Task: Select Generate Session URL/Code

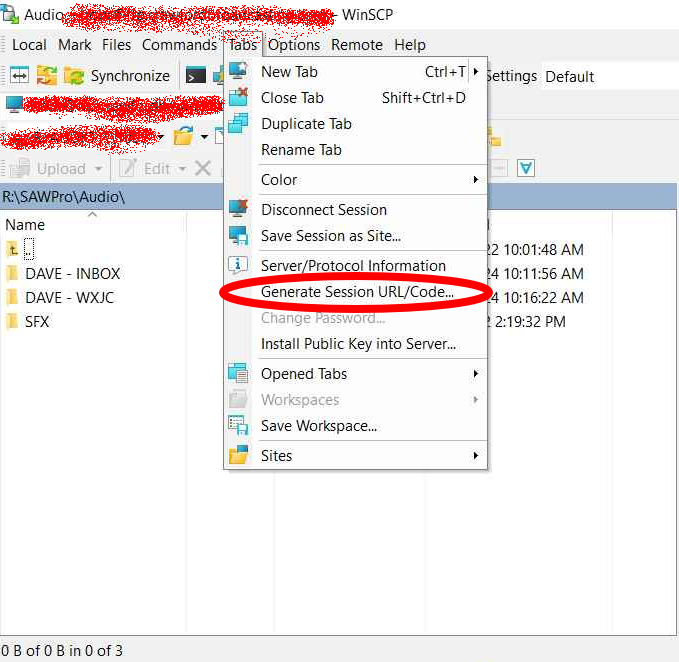Action: [x=355, y=292]
